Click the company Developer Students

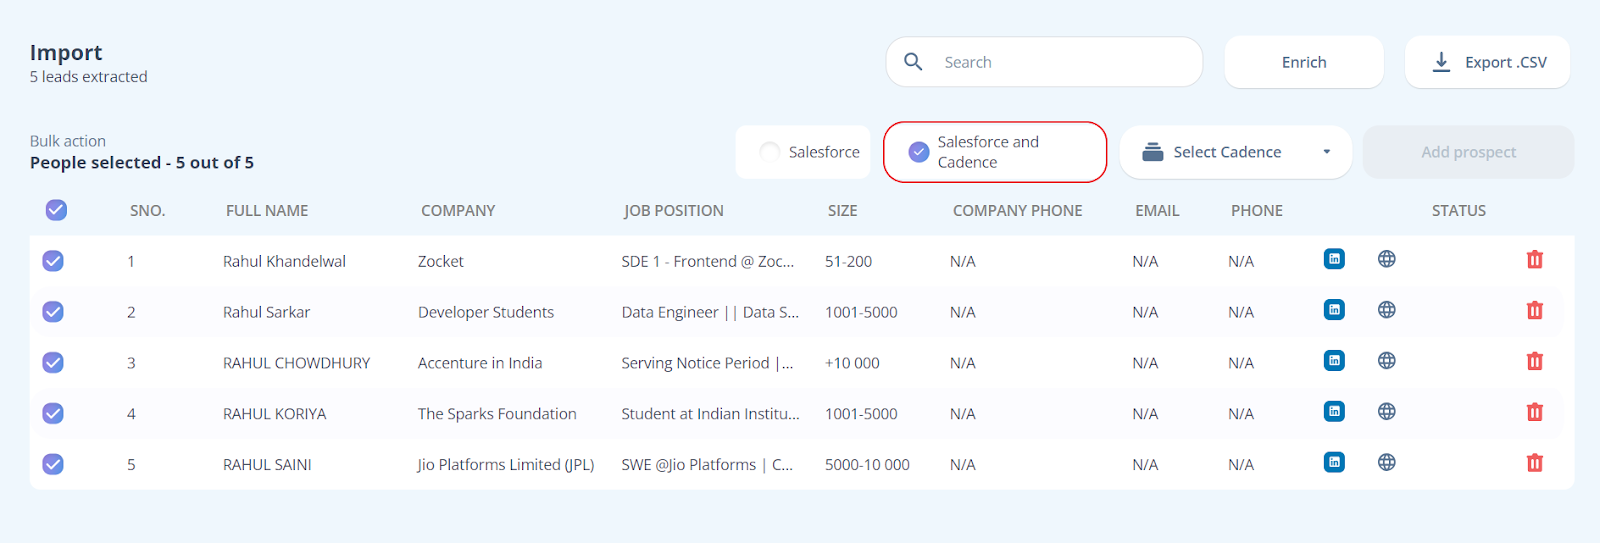point(486,312)
